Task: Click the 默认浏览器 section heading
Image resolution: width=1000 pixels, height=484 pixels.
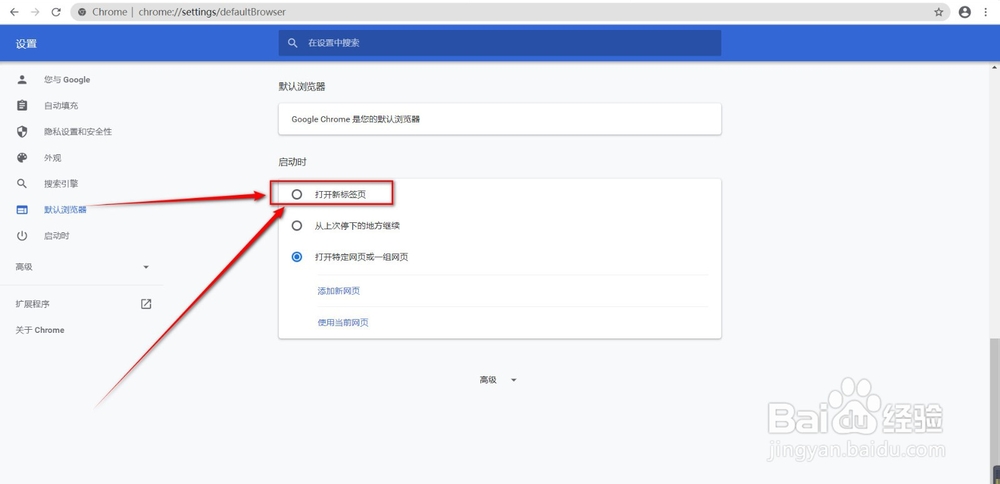Action: click(x=302, y=87)
